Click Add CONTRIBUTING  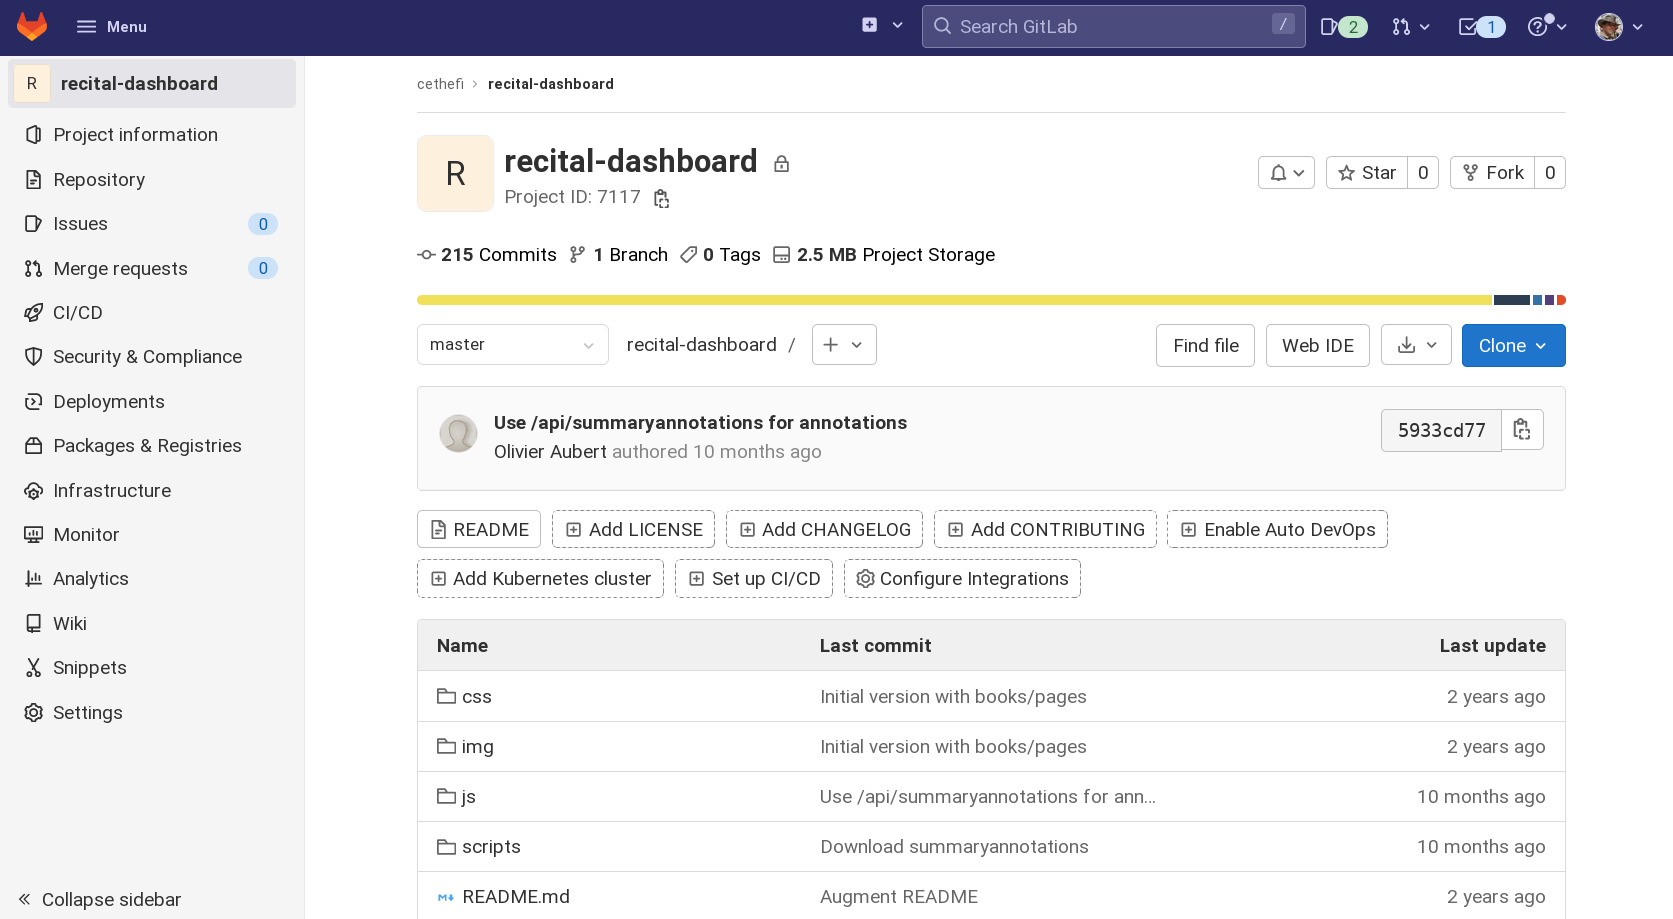pyautogui.click(x=1045, y=530)
